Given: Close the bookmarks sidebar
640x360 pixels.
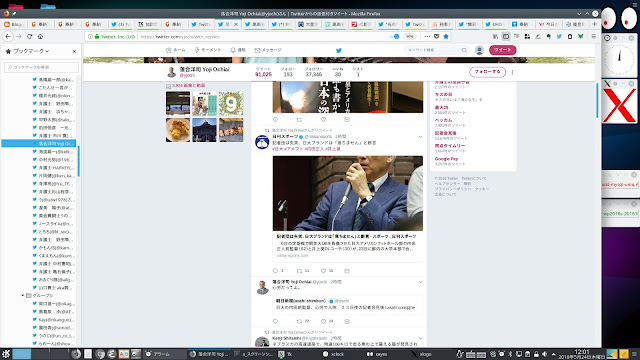Looking at the screenshot, I should tap(74, 51).
